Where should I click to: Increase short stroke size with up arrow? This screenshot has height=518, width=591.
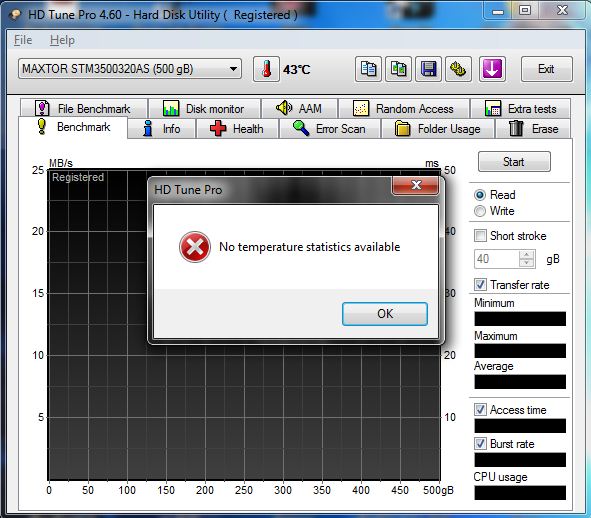click(x=527, y=254)
